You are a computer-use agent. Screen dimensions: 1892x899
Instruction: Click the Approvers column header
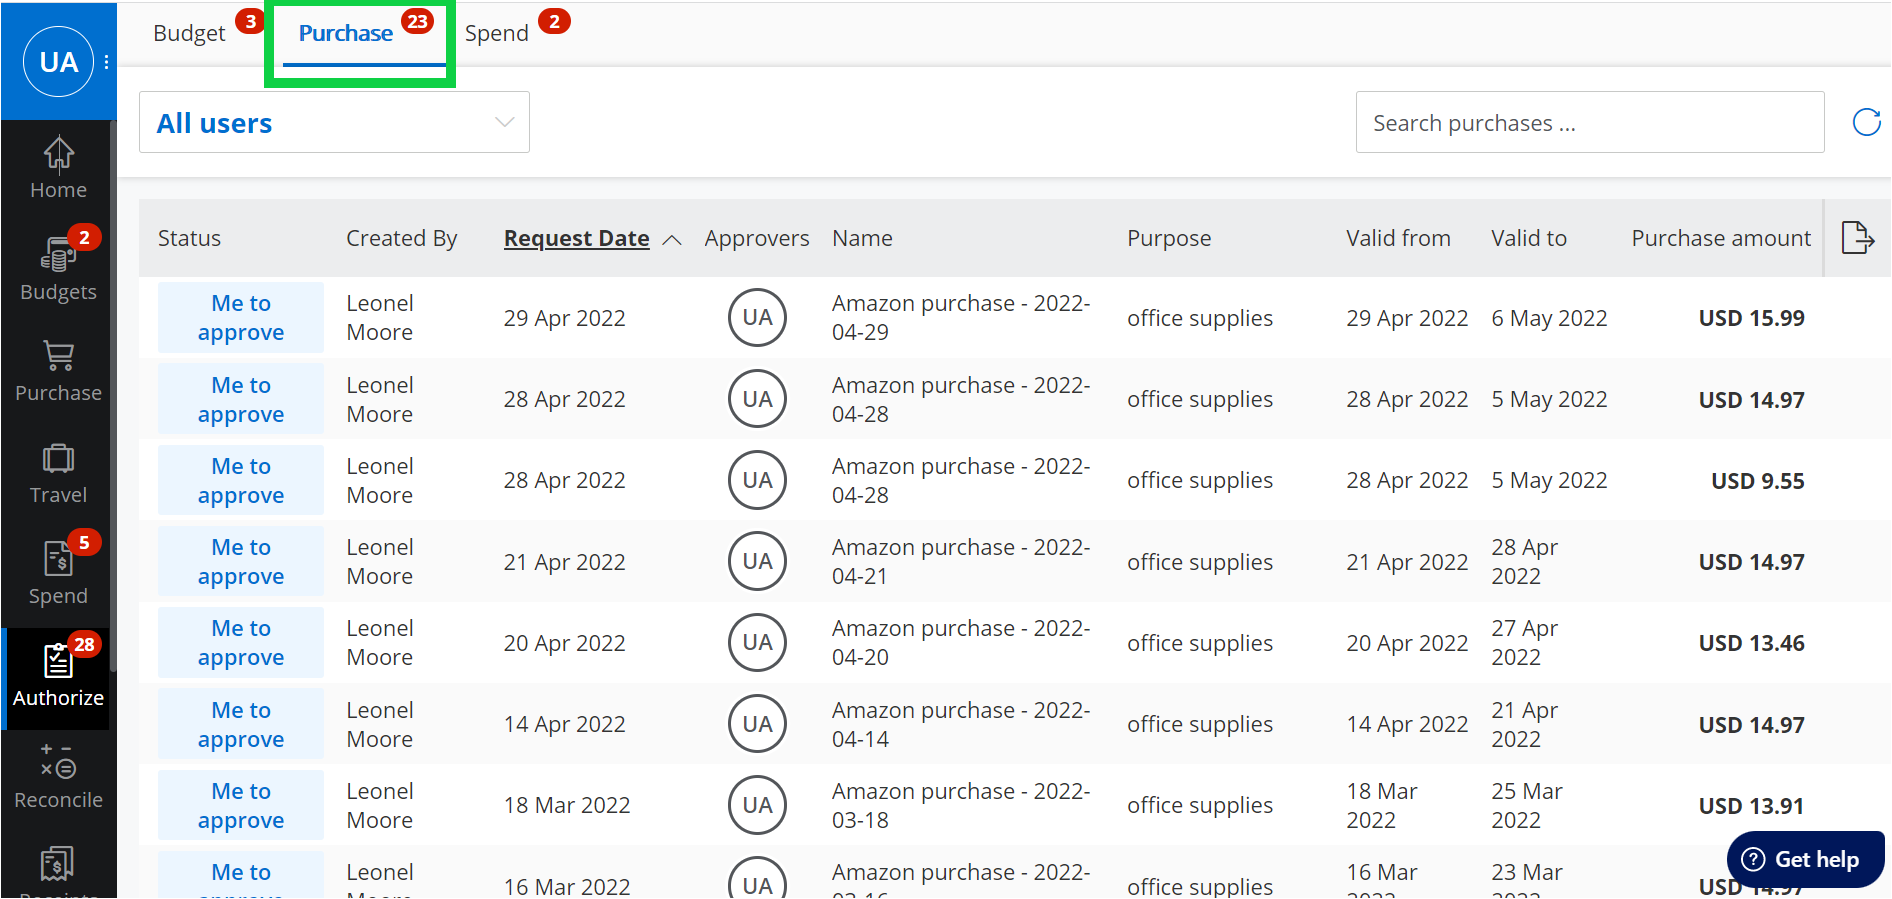pos(756,238)
